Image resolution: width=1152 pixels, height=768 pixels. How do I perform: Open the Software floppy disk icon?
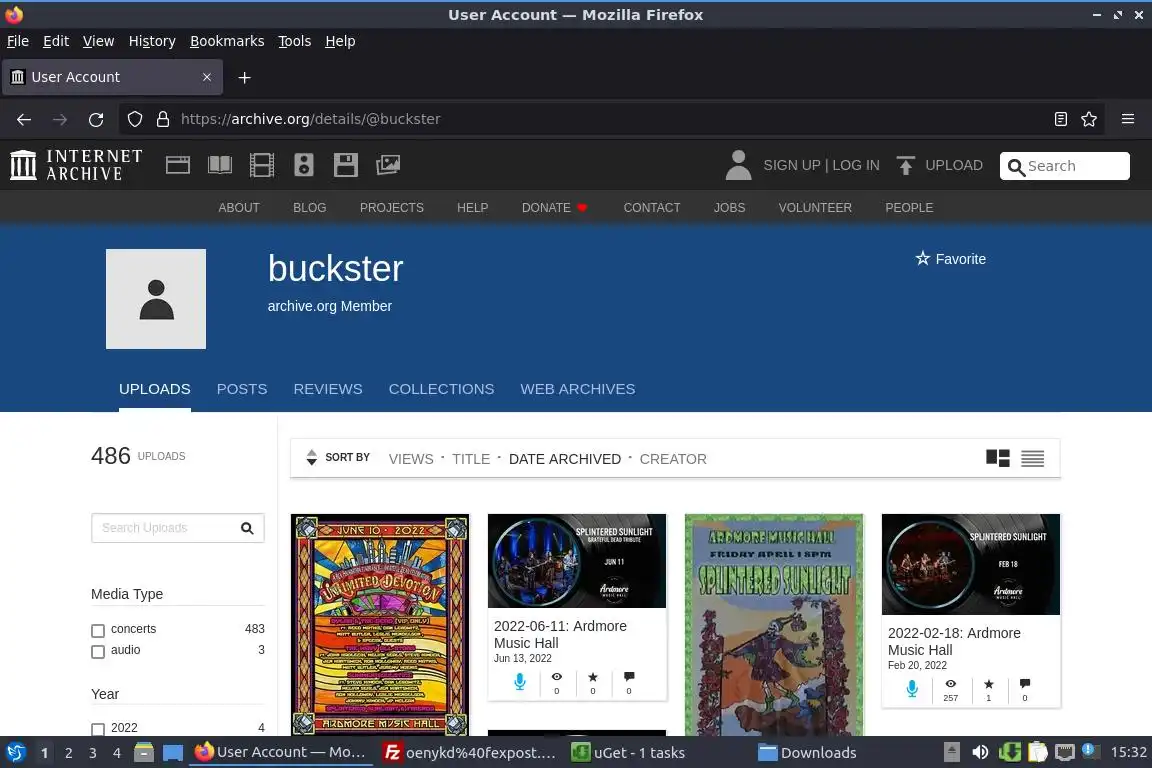345,165
